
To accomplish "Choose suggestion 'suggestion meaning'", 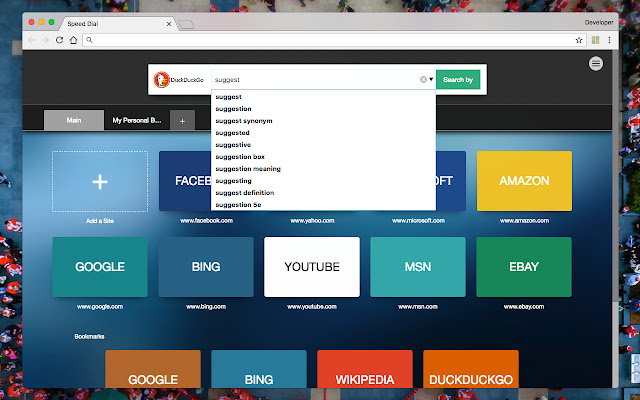I will click(x=323, y=169).
